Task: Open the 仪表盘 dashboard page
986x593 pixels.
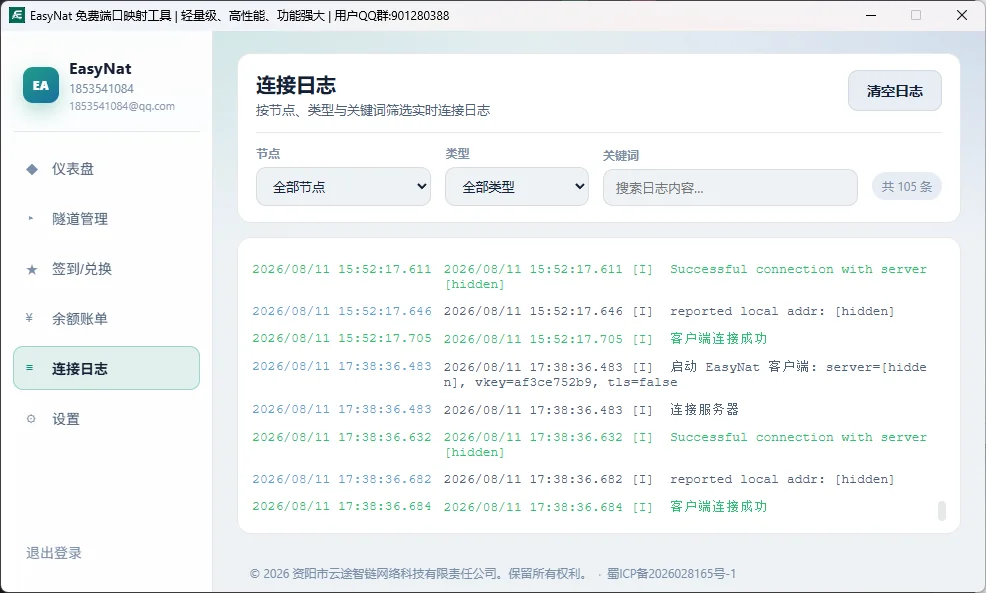Action: tap(106, 169)
